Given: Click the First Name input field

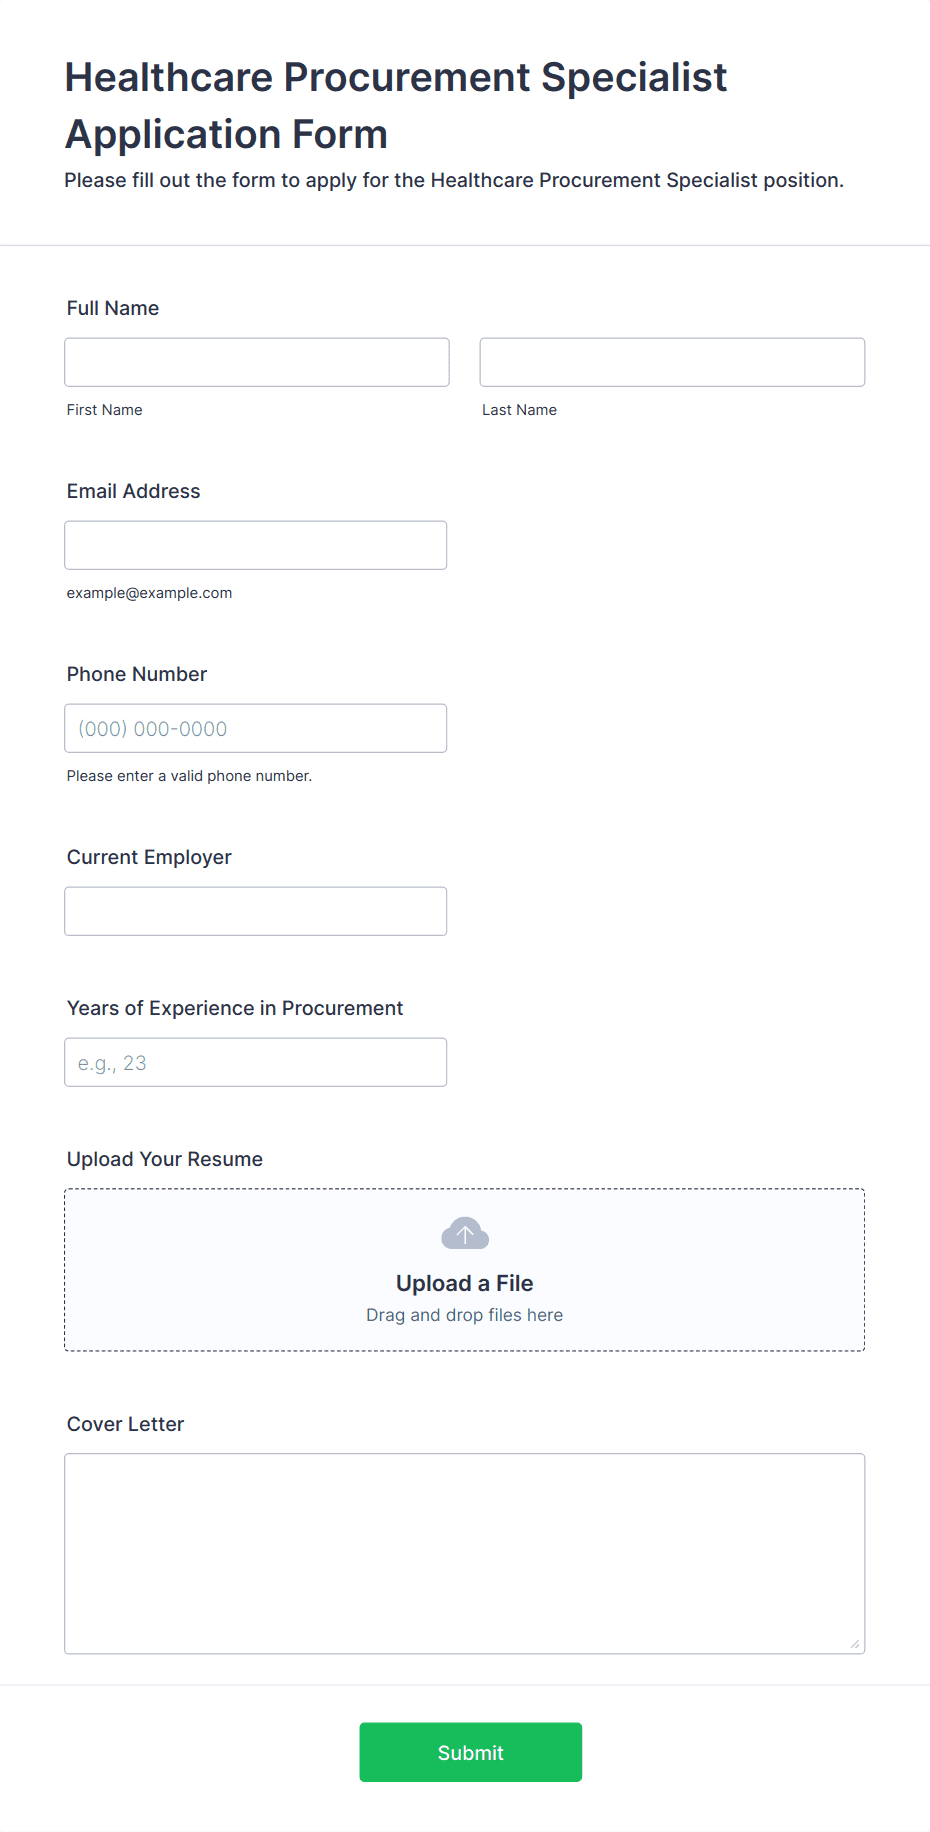Looking at the screenshot, I should [257, 362].
